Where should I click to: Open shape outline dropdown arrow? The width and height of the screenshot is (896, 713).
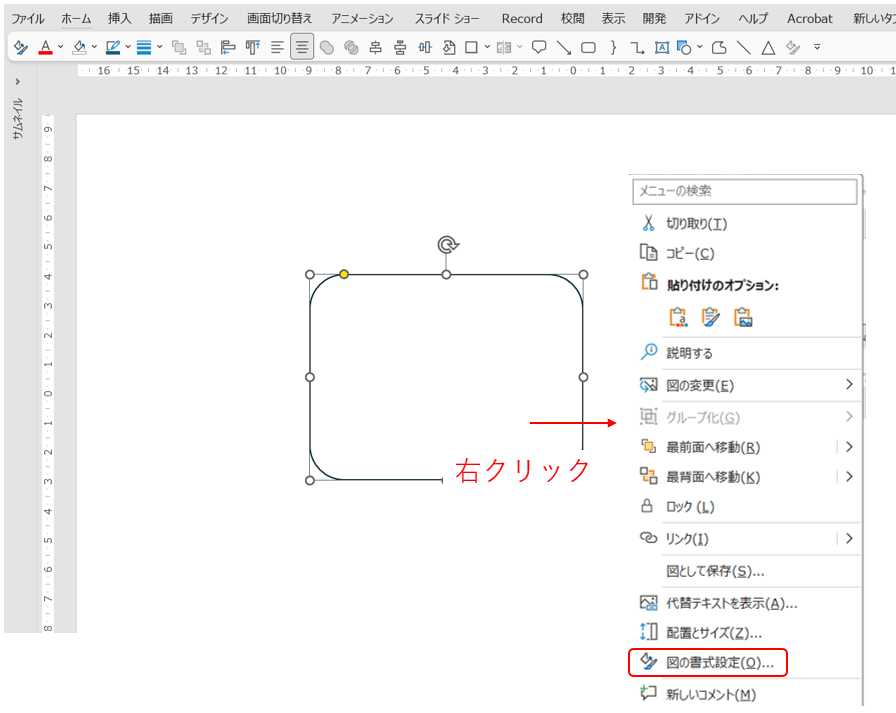pos(128,47)
